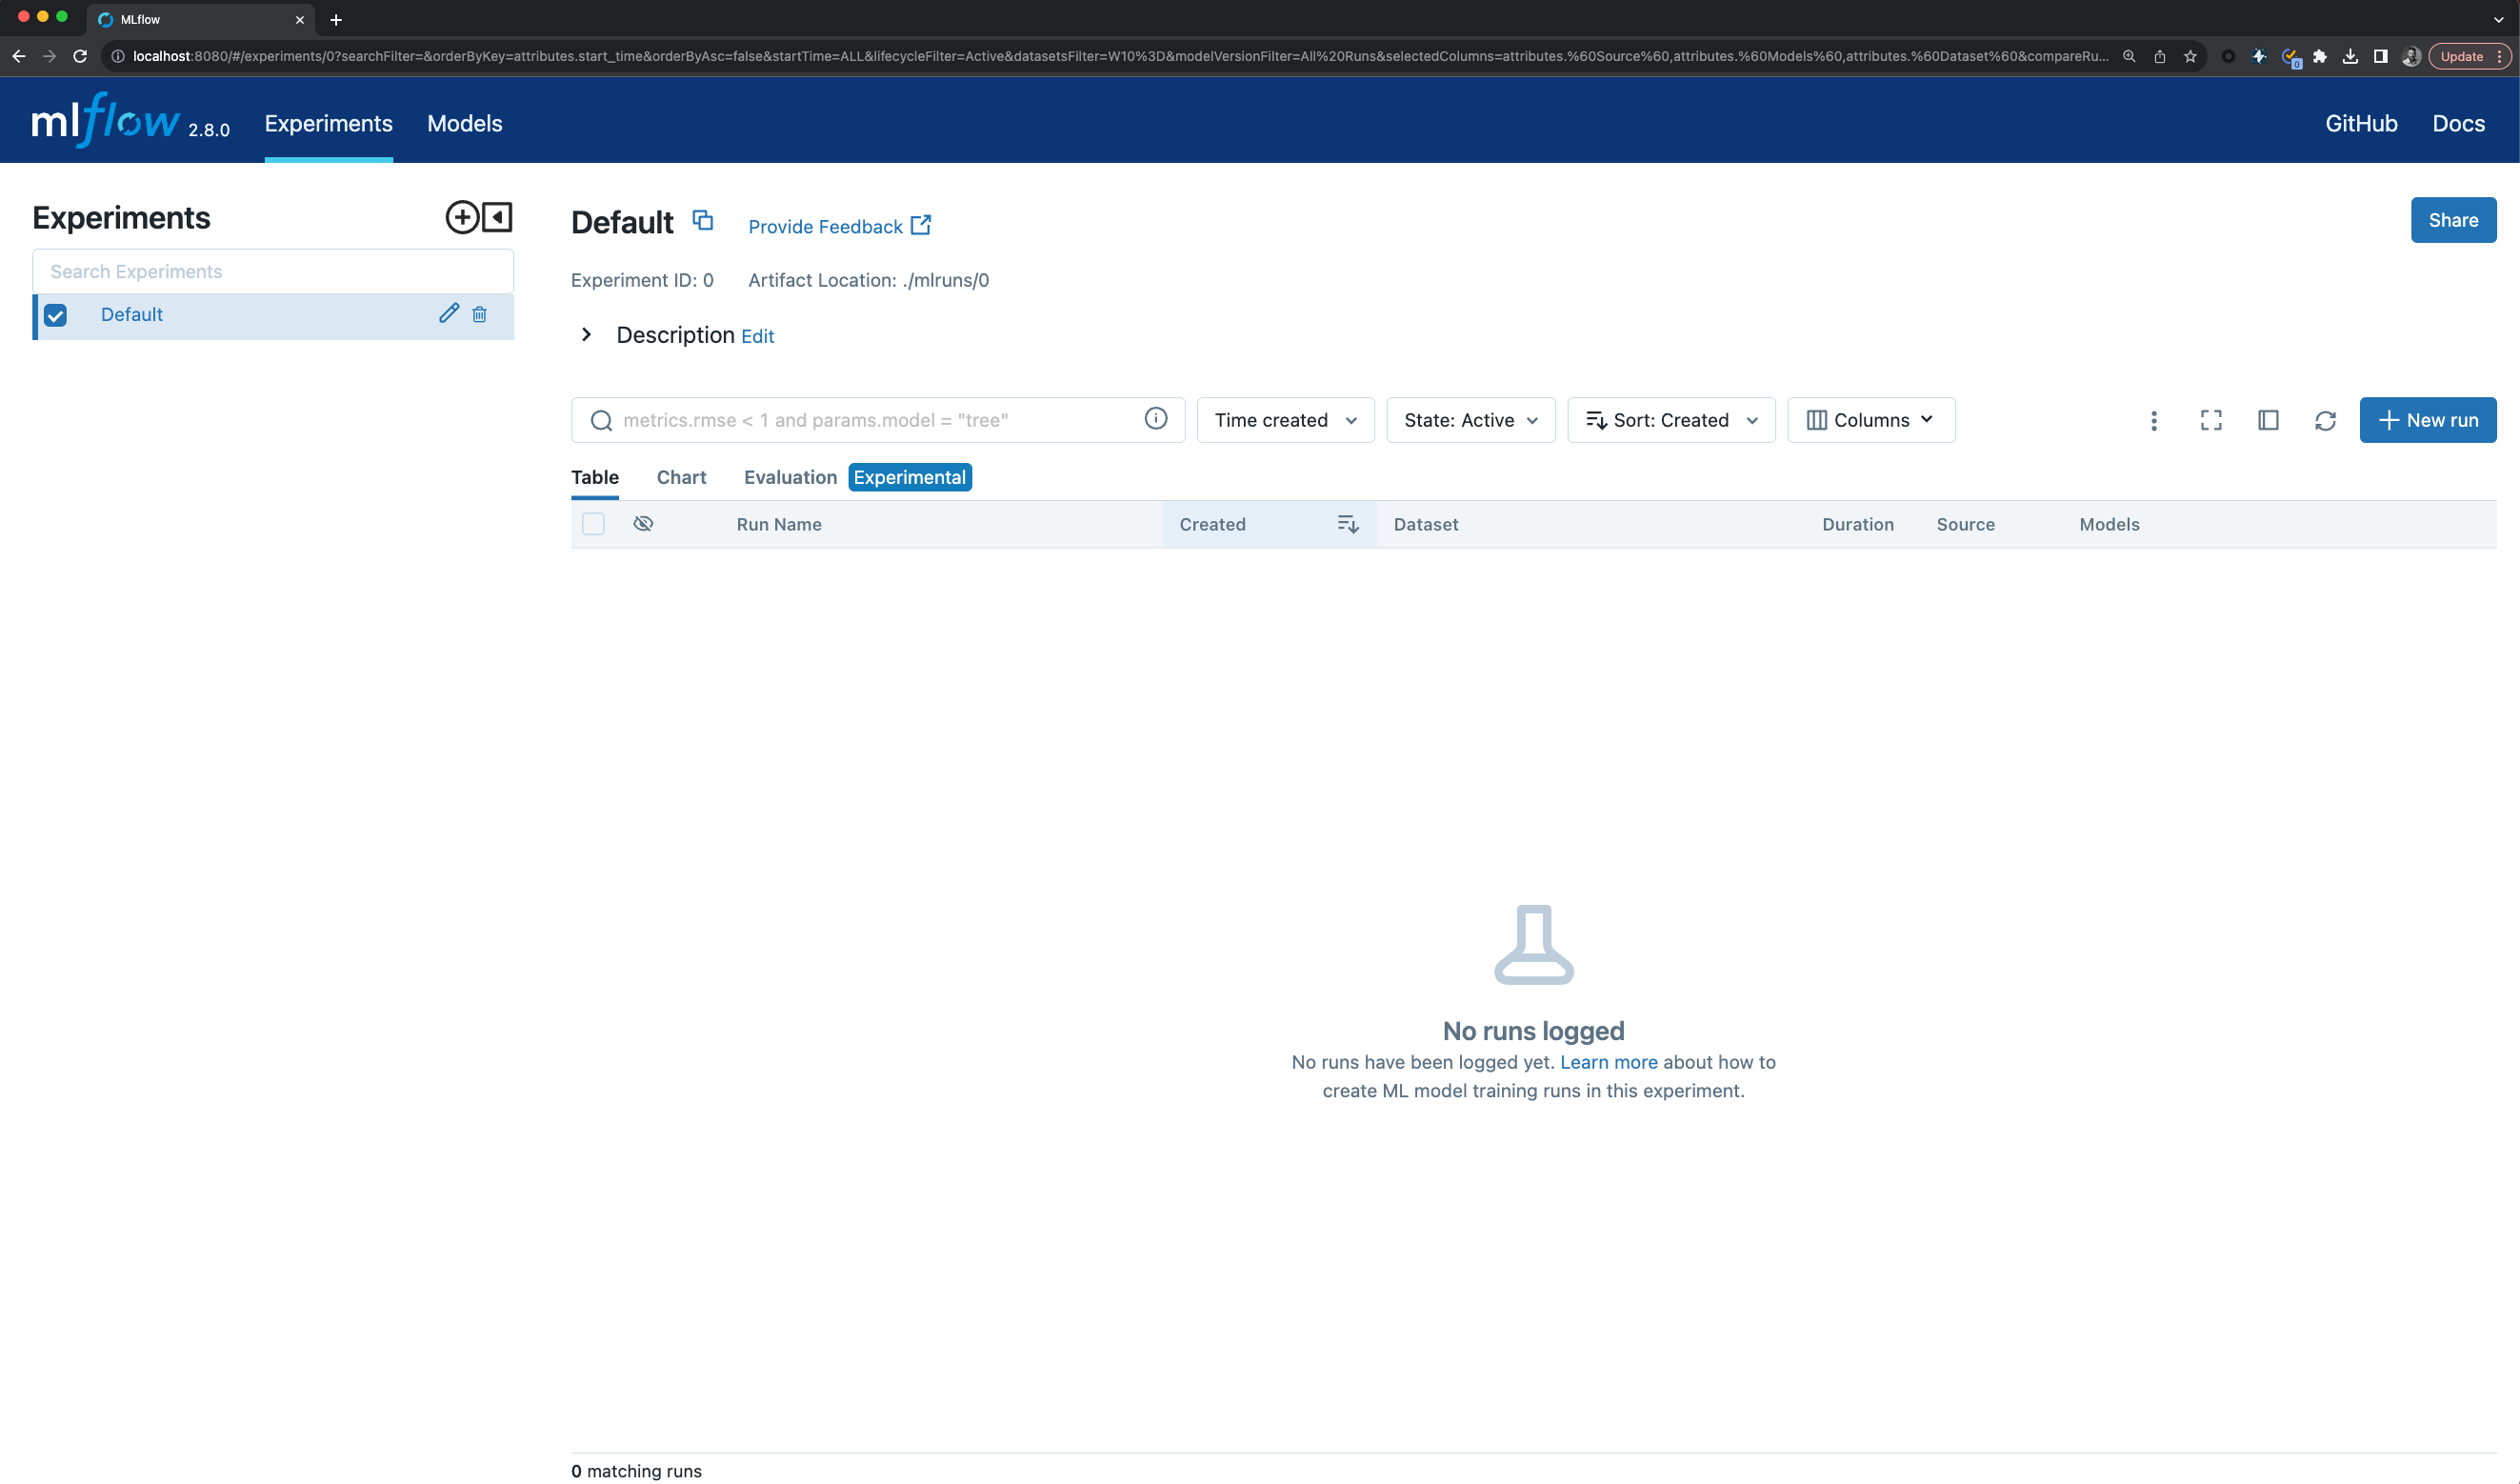Open the Models page from the navbar
Screen dimensions: 2520x1484
[465, 123]
